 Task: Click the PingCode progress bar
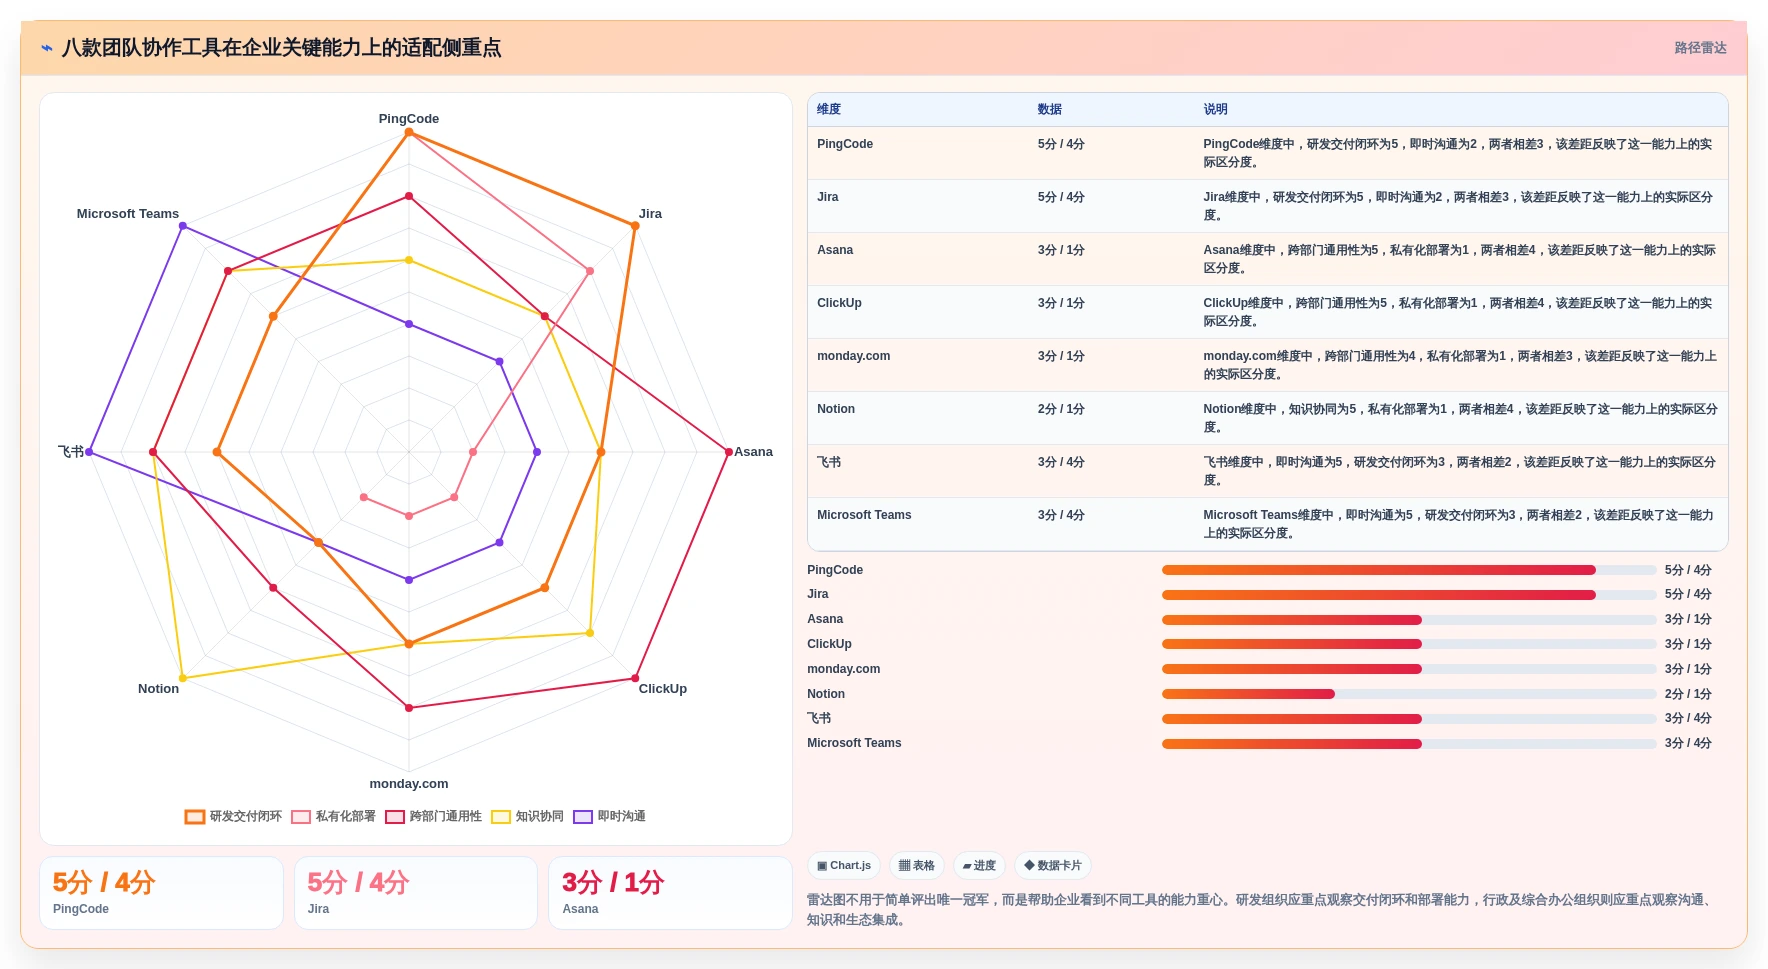(1409, 570)
